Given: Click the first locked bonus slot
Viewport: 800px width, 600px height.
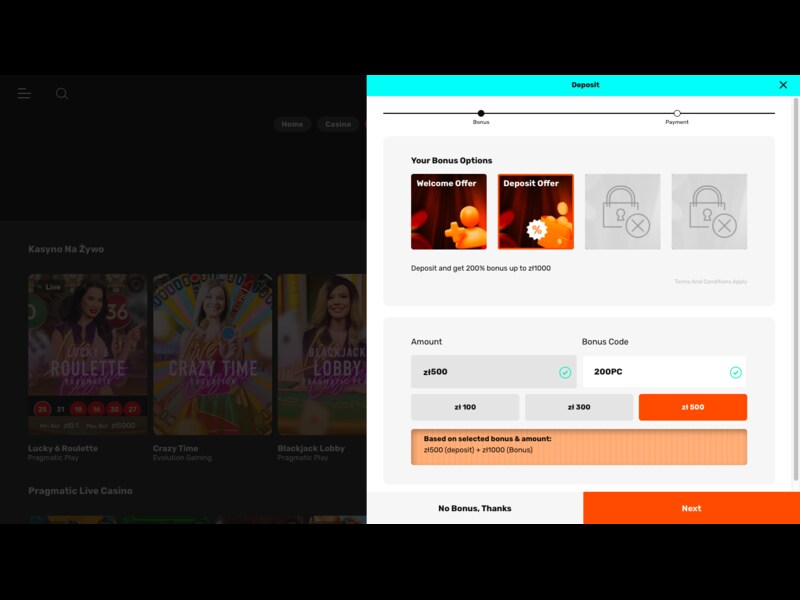Looking at the screenshot, I should (x=622, y=210).
